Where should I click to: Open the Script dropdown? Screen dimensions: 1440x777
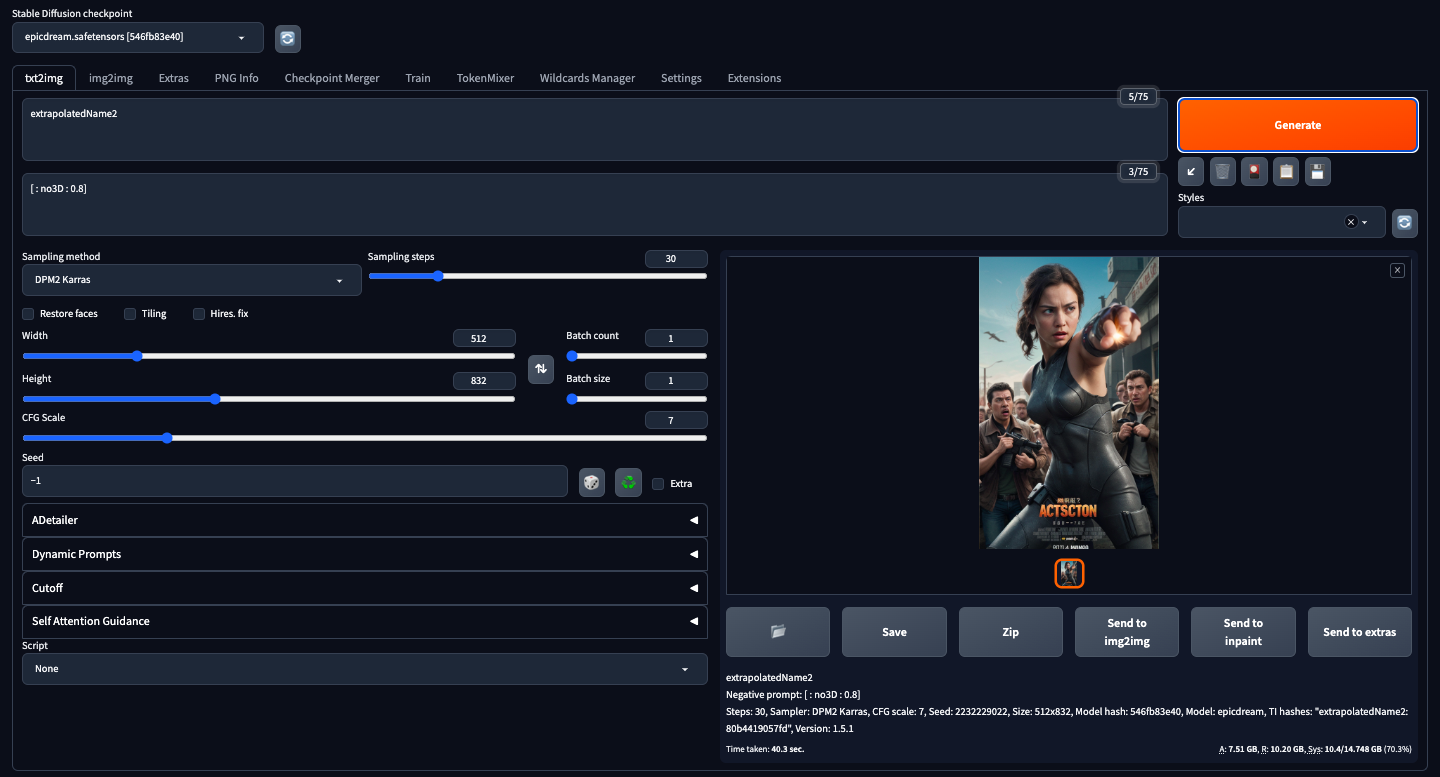click(365, 669)
